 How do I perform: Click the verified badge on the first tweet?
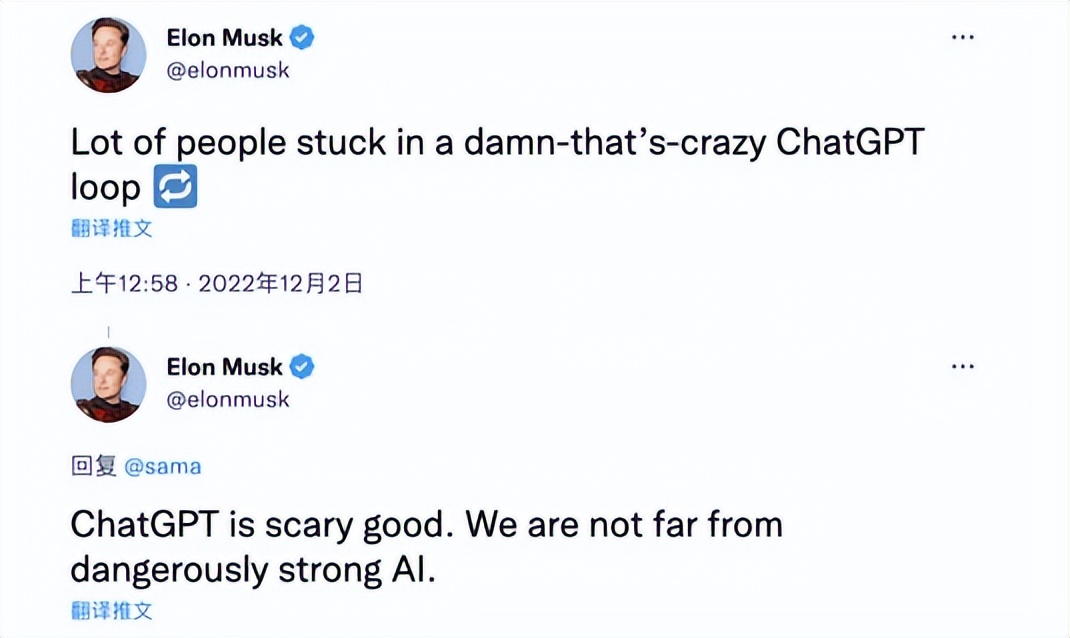point(302,38)
